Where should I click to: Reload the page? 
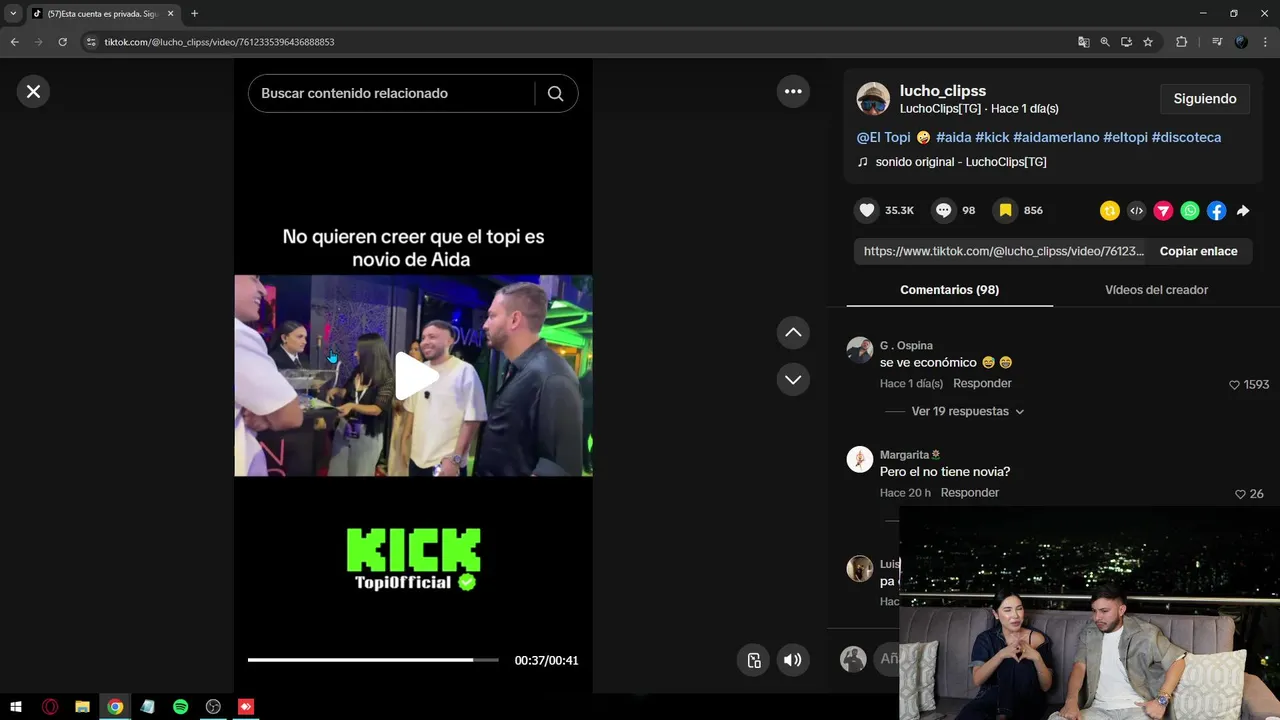(62, 42)
